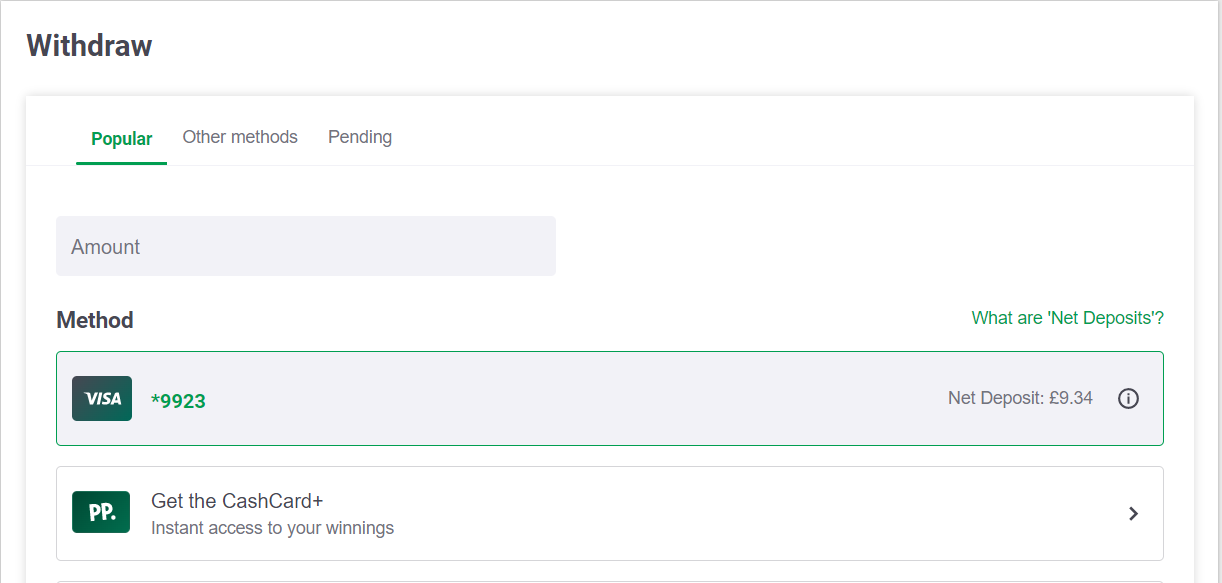The image size is (1222, 583).
Task: Open the net deposit info icon
Action: click(1128, 399)
